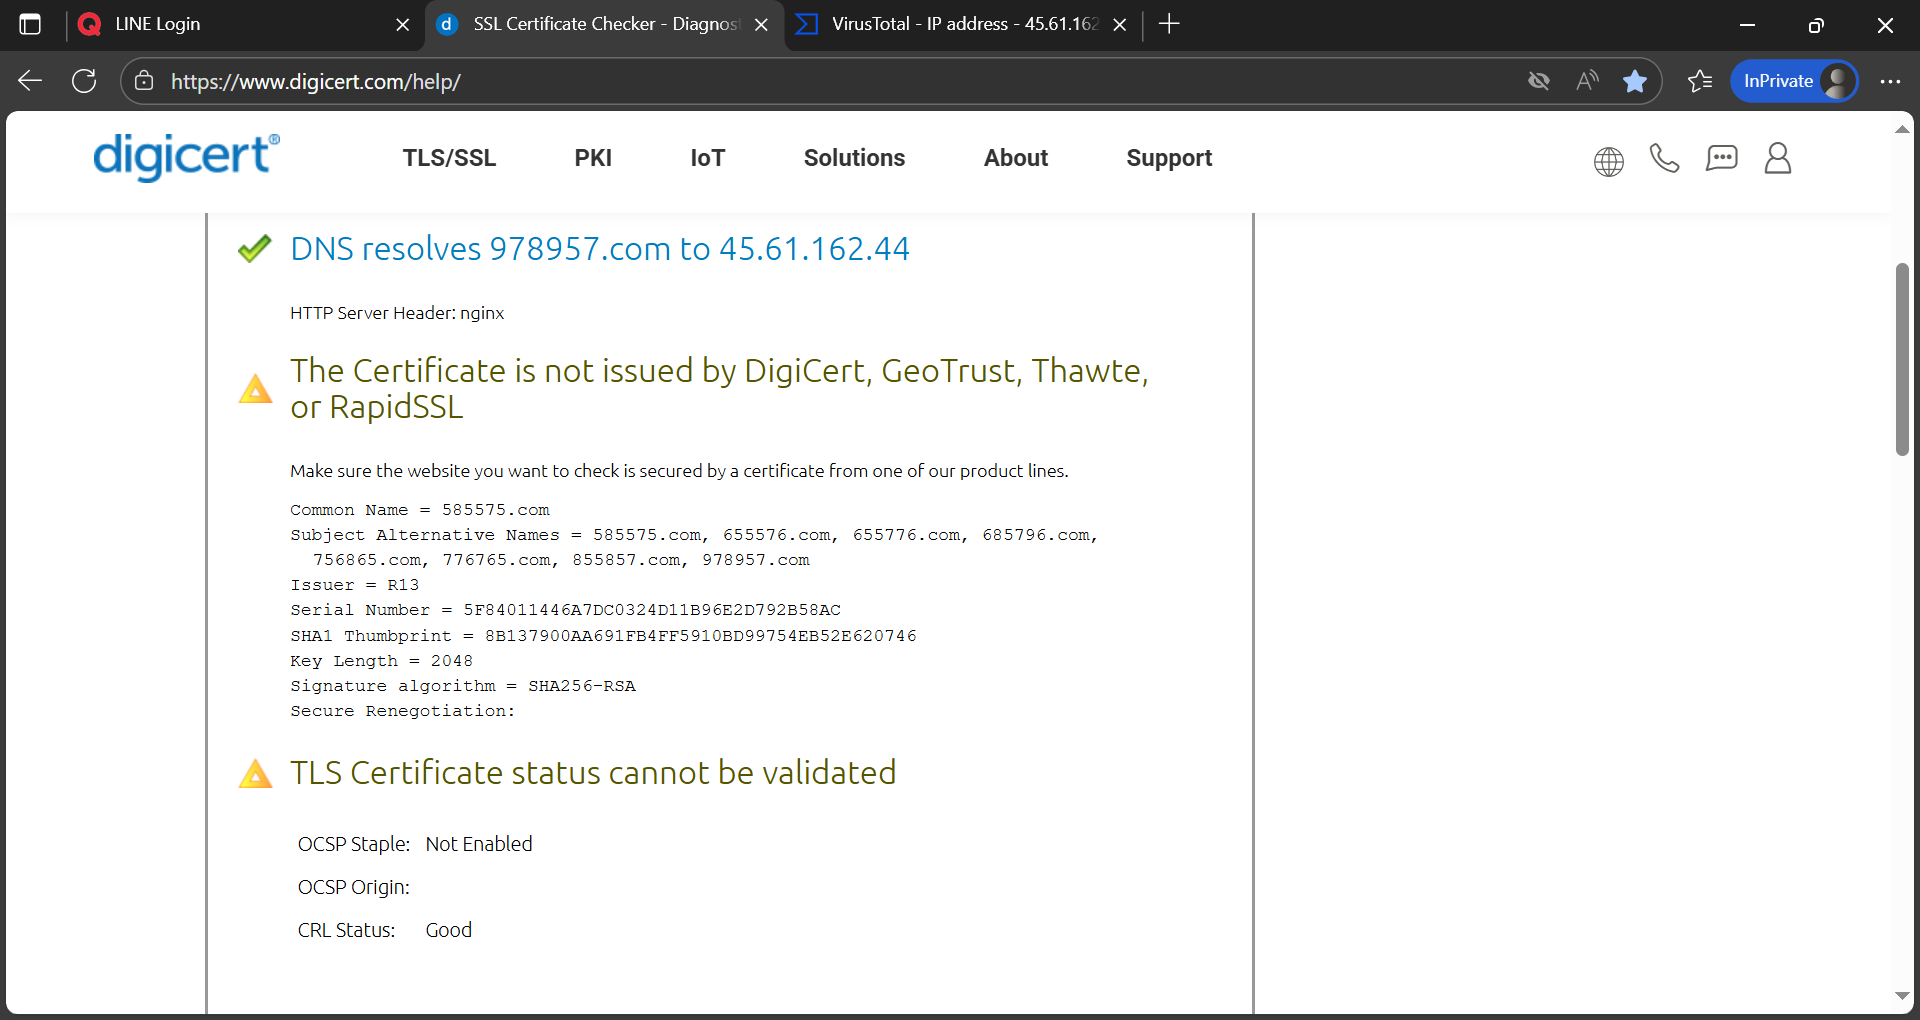Screen dimensions: 1920x1020
Task: Click the 'Secure Renegotiation:' line
Action: click(403, 711)
